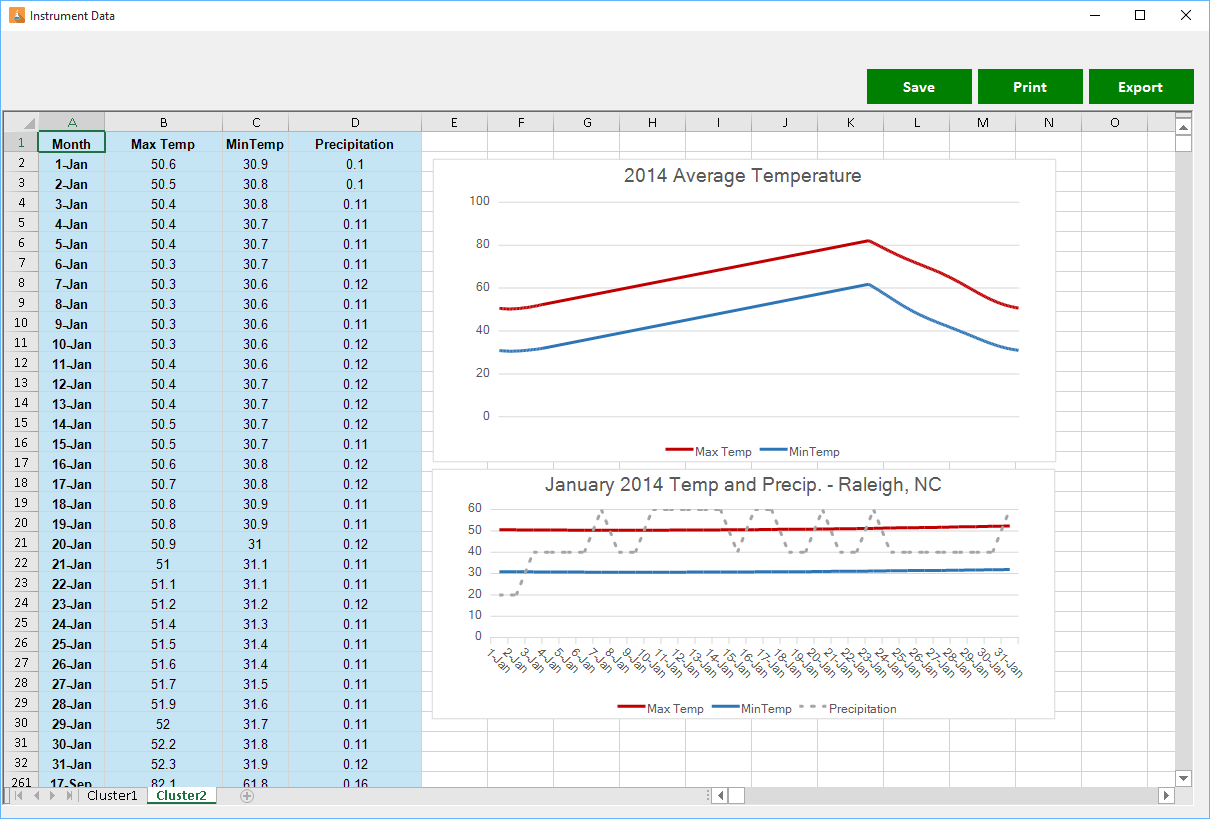Go to first sheet using navigation arrow

17,796
